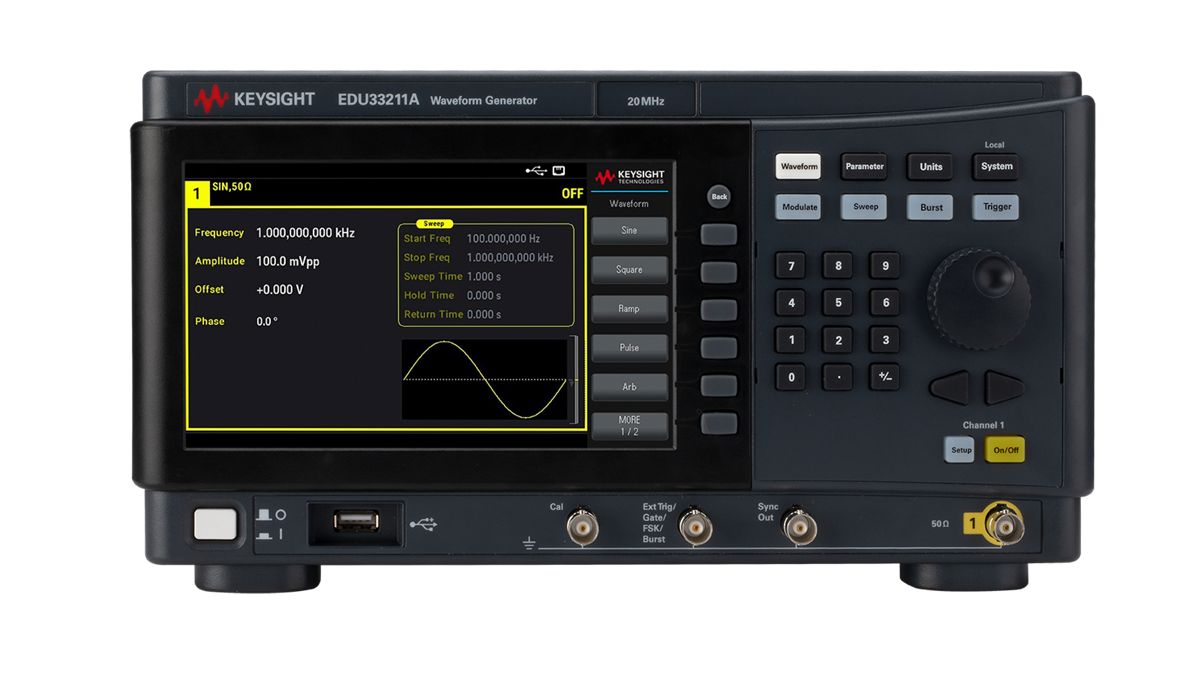Viewport: 1200px width, 675px height.
Task: Tap keypad digit 2
Action: pos(838,340)
